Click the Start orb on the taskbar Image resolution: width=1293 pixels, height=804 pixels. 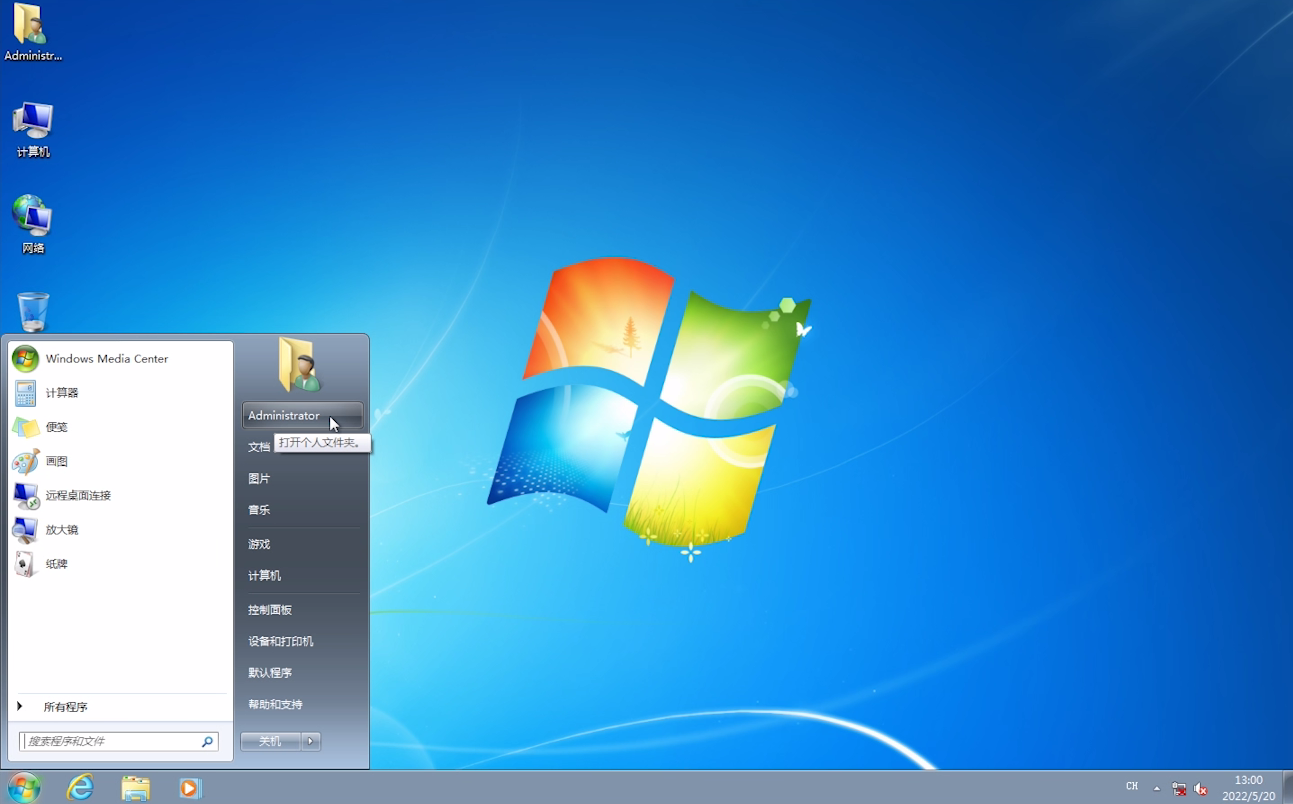point(24,788)
